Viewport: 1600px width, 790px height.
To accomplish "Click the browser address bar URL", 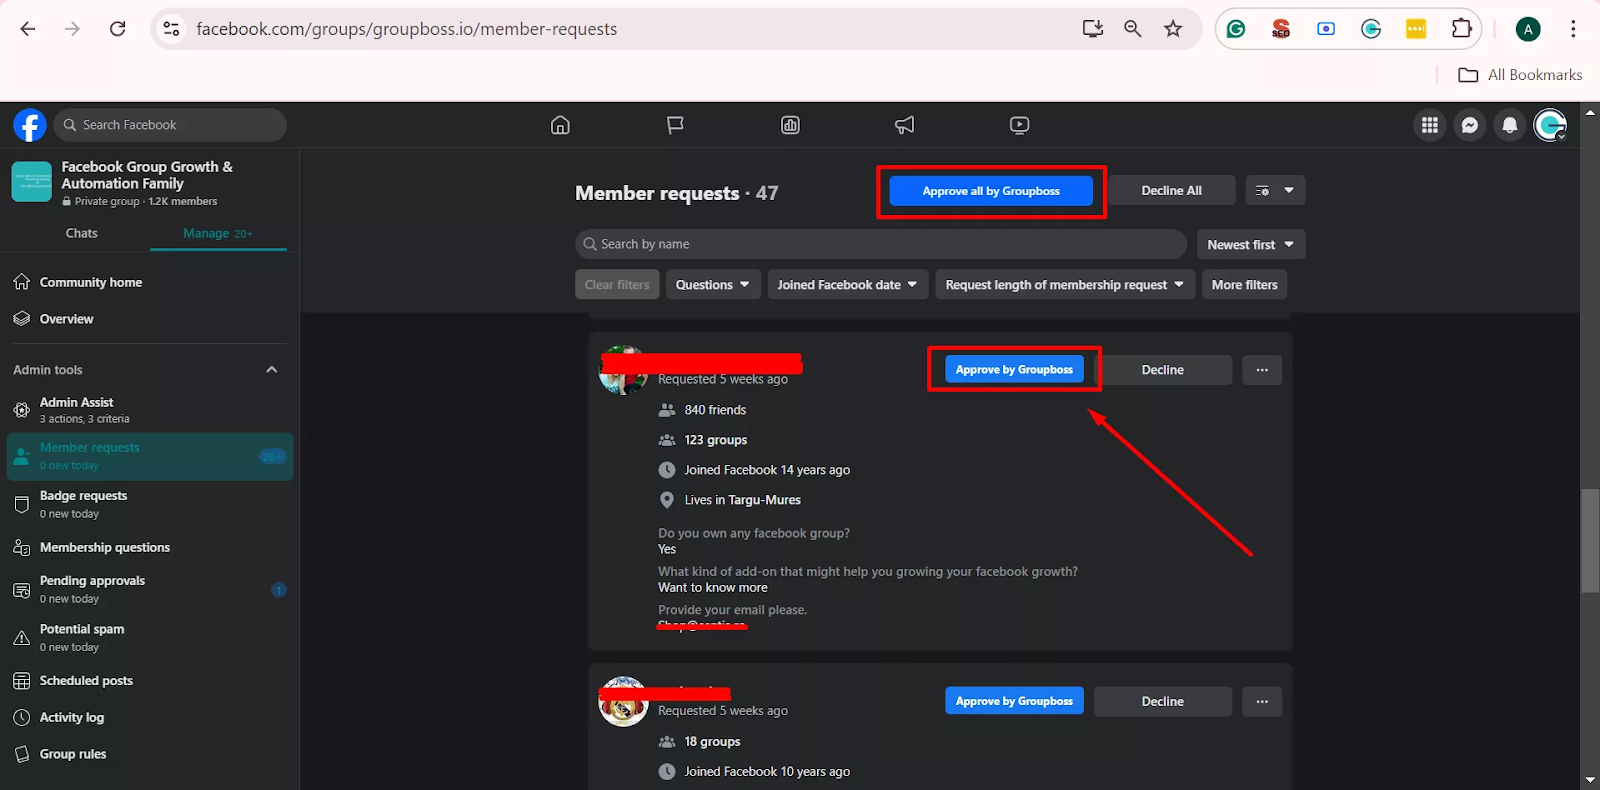I will pos(407,29).
